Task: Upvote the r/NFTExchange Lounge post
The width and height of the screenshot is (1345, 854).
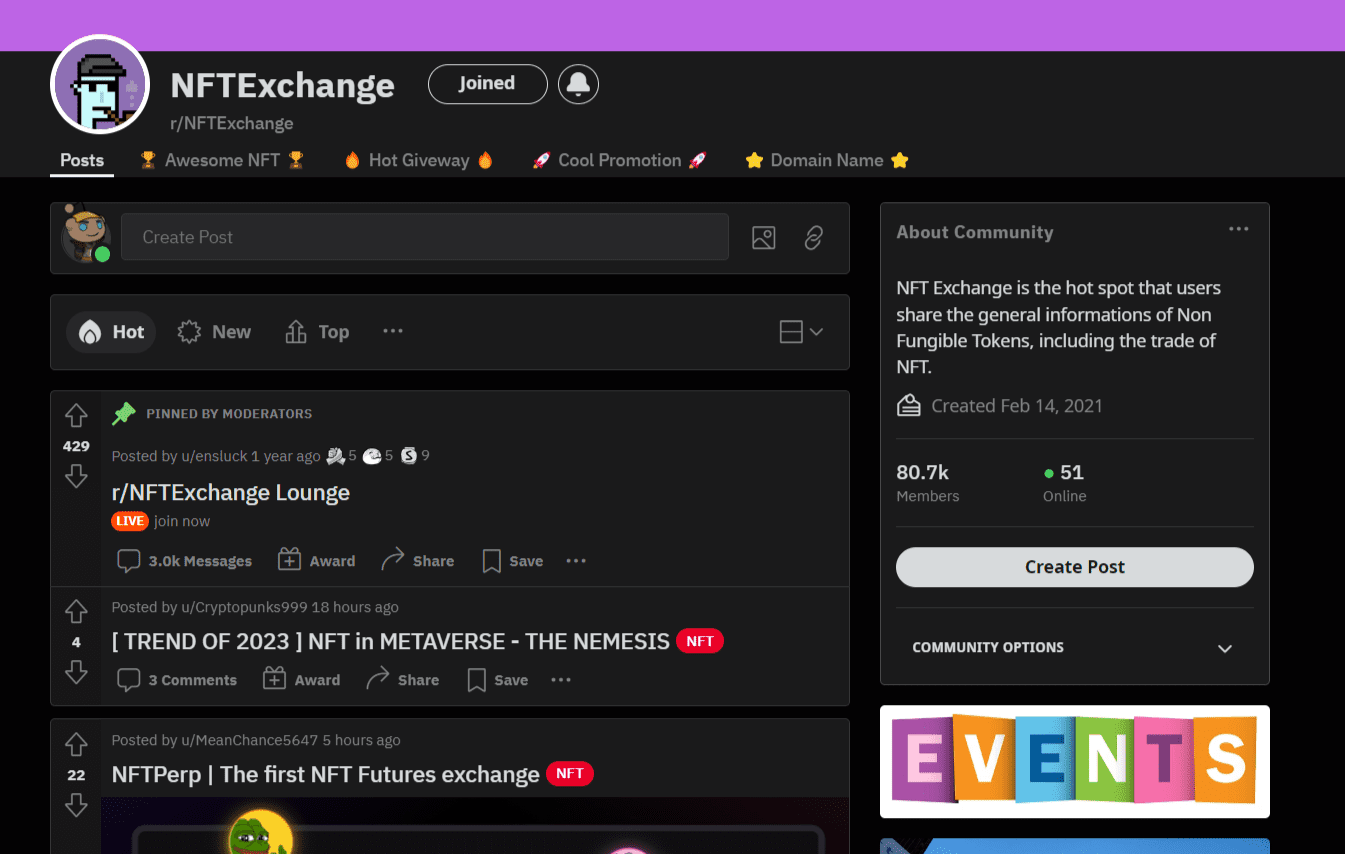Action: (76, 416)
